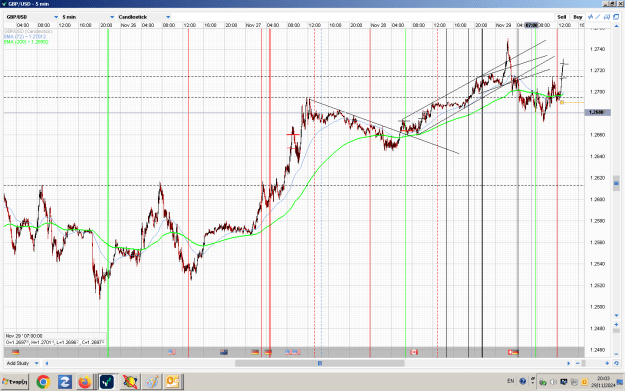This screenshot has width=625, height=391.
Task: Click the Canada flag event marker
Action: (414, 352)
